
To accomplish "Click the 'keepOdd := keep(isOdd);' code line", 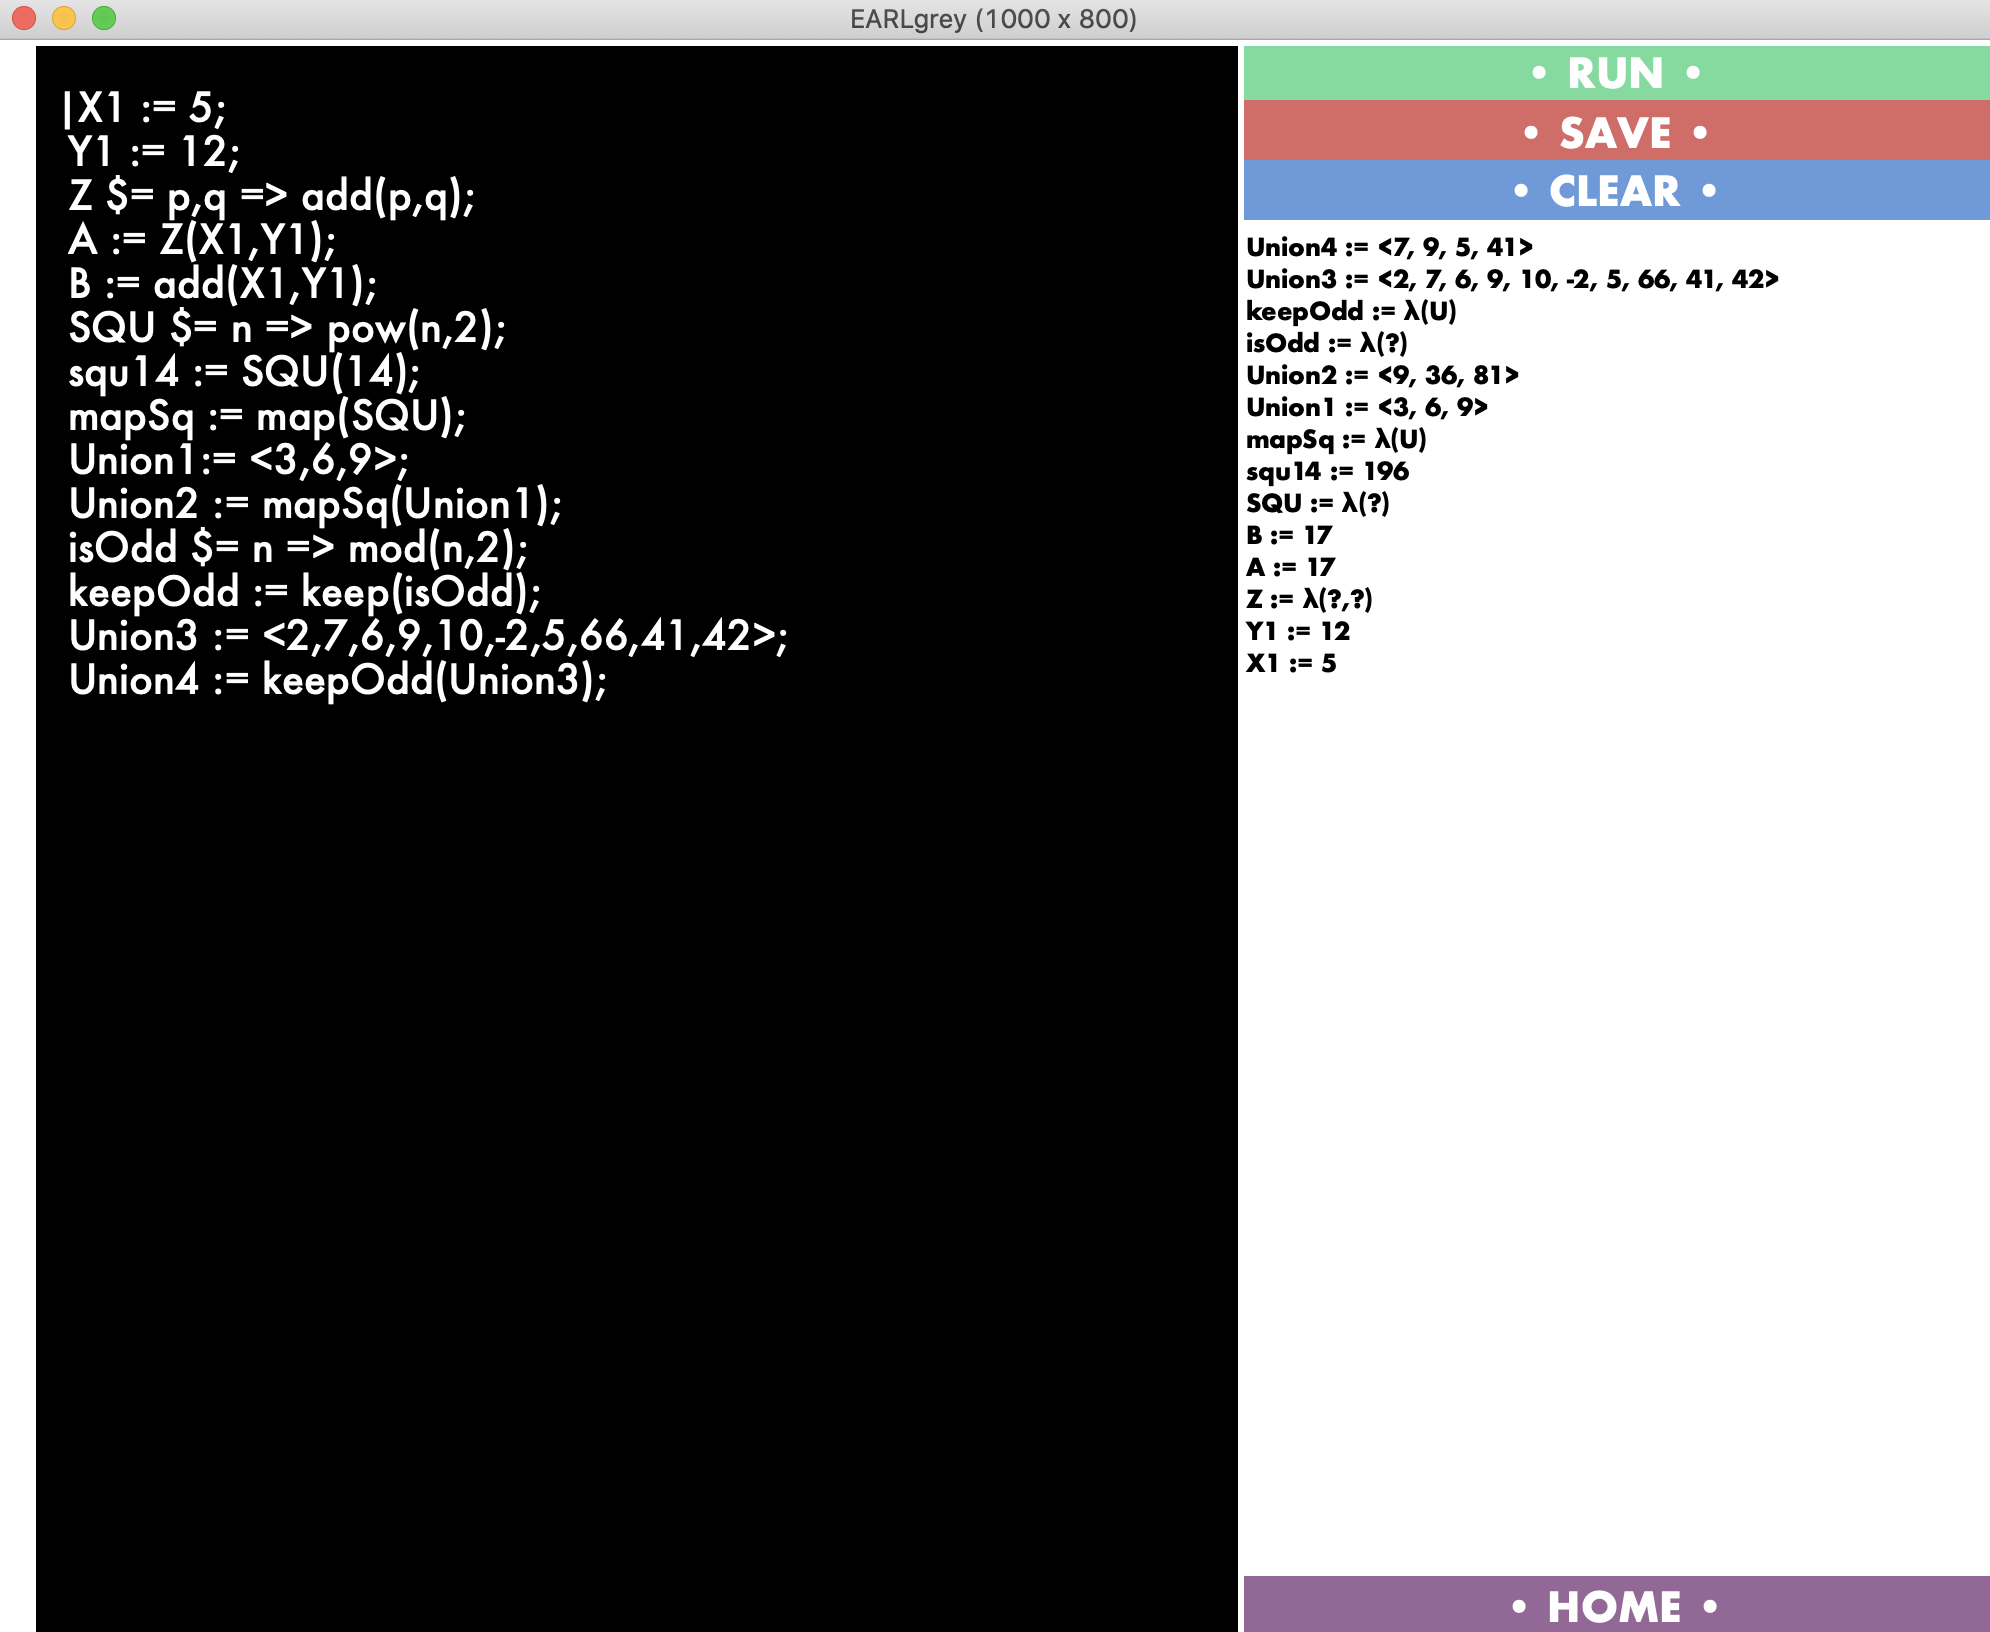I will tap(304, 592).
